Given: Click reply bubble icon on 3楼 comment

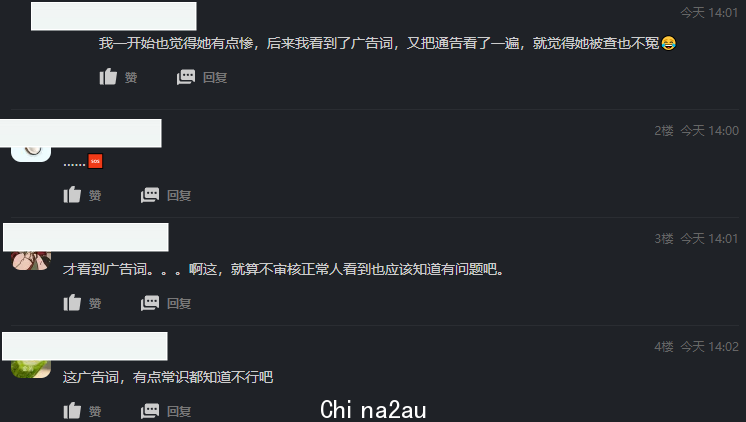Looking at the screenshot, I should (x=150, y=303).
